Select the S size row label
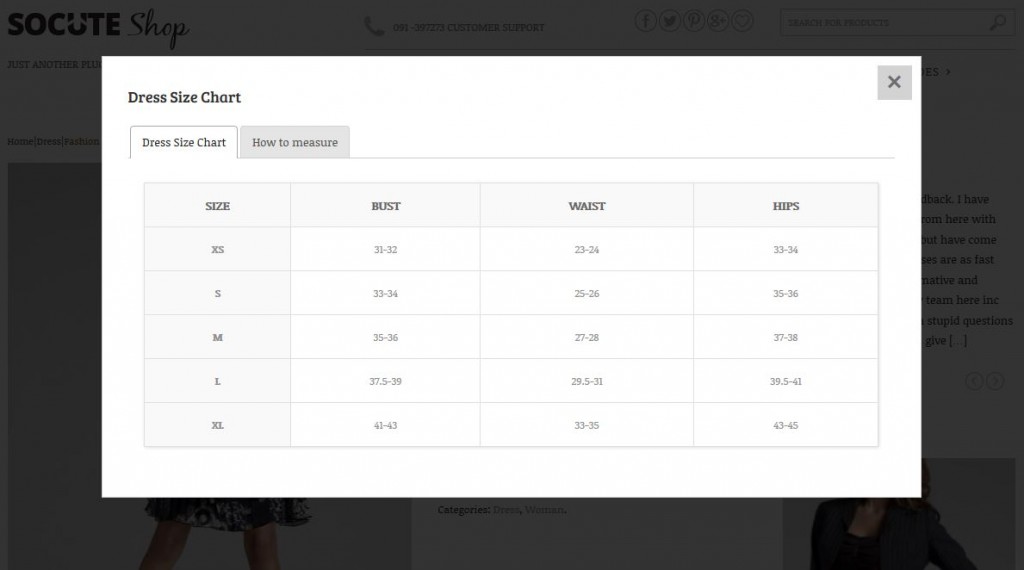Viewport: 1024px width, 570px height. click(217, 294)
